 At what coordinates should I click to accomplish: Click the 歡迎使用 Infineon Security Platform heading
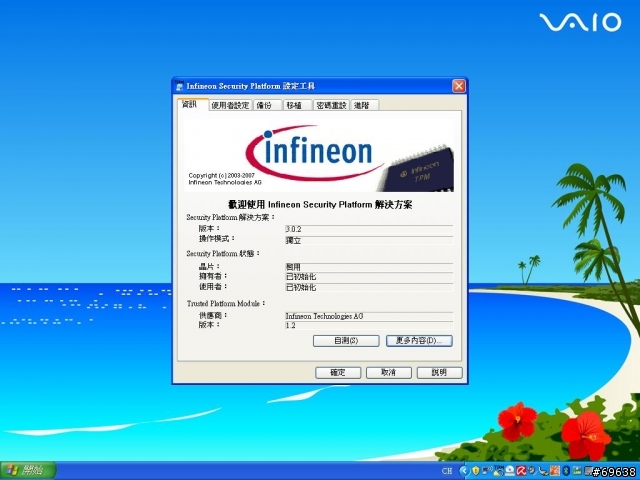pyautogui.click(x=320, y=204)
